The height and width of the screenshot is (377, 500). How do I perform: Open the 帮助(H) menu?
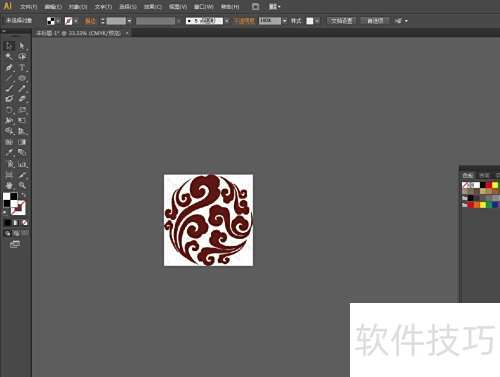(x=230, y=7)
